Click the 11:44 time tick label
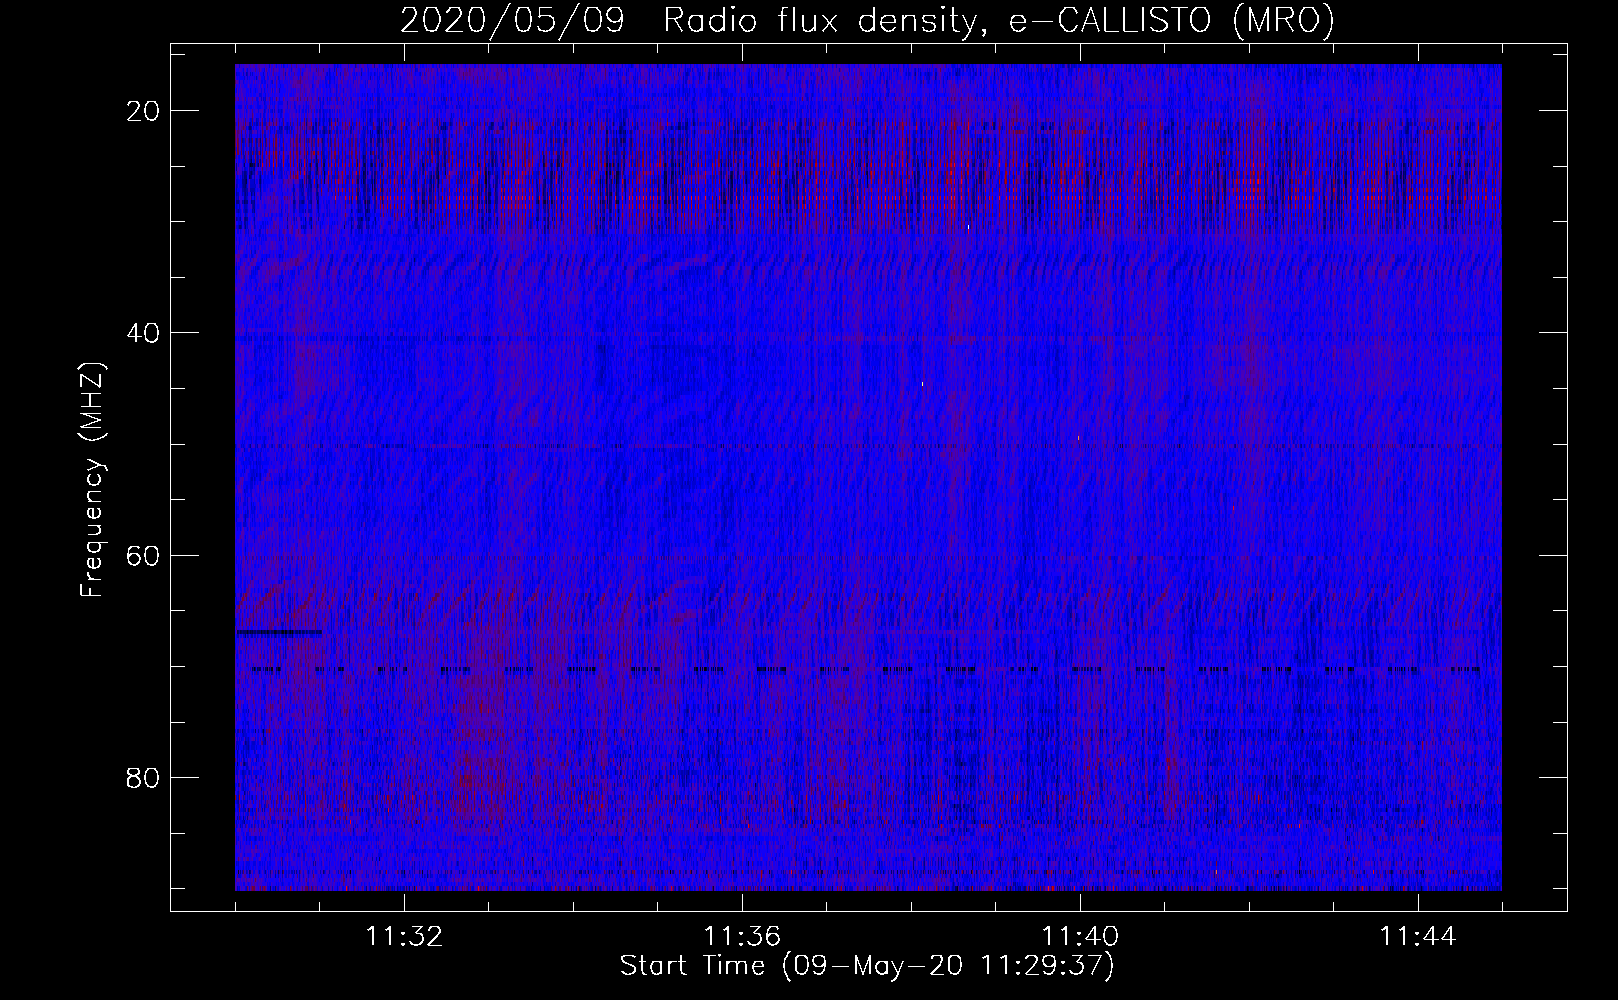 tap(1418, 937)
